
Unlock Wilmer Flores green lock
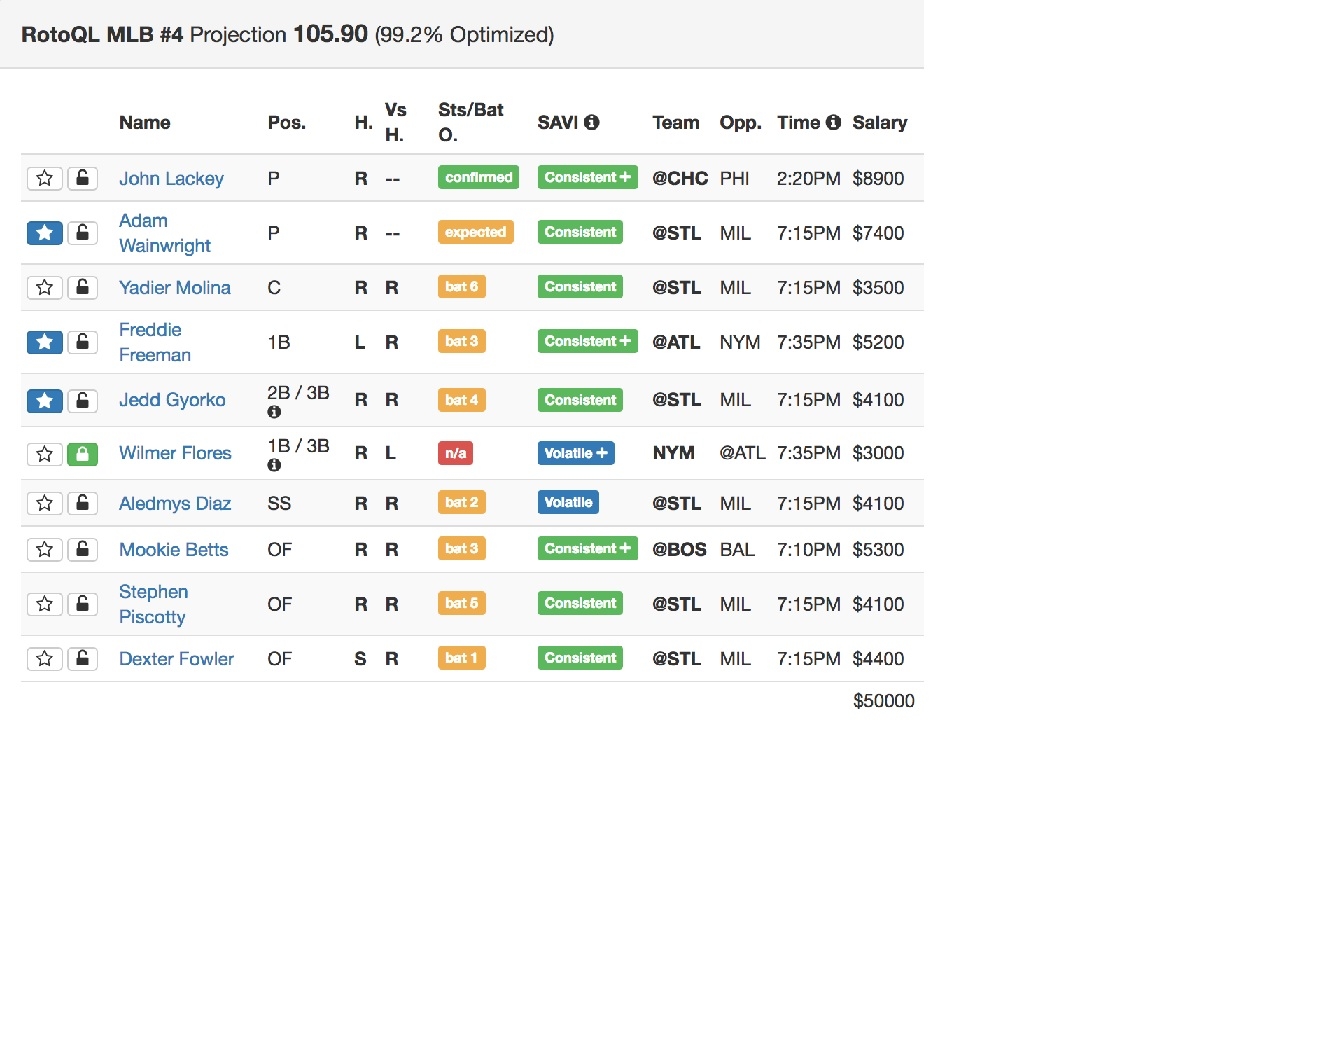(x=83, y=454)
